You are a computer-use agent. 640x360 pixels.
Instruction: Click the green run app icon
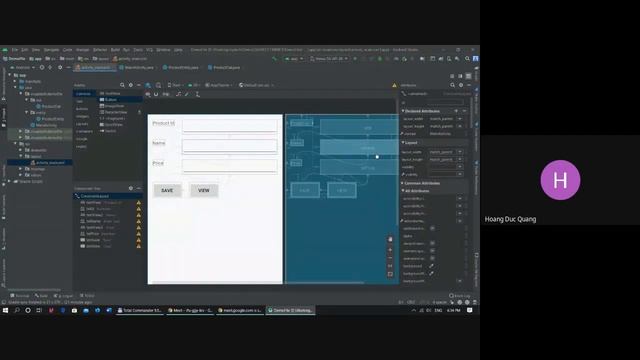355,58
